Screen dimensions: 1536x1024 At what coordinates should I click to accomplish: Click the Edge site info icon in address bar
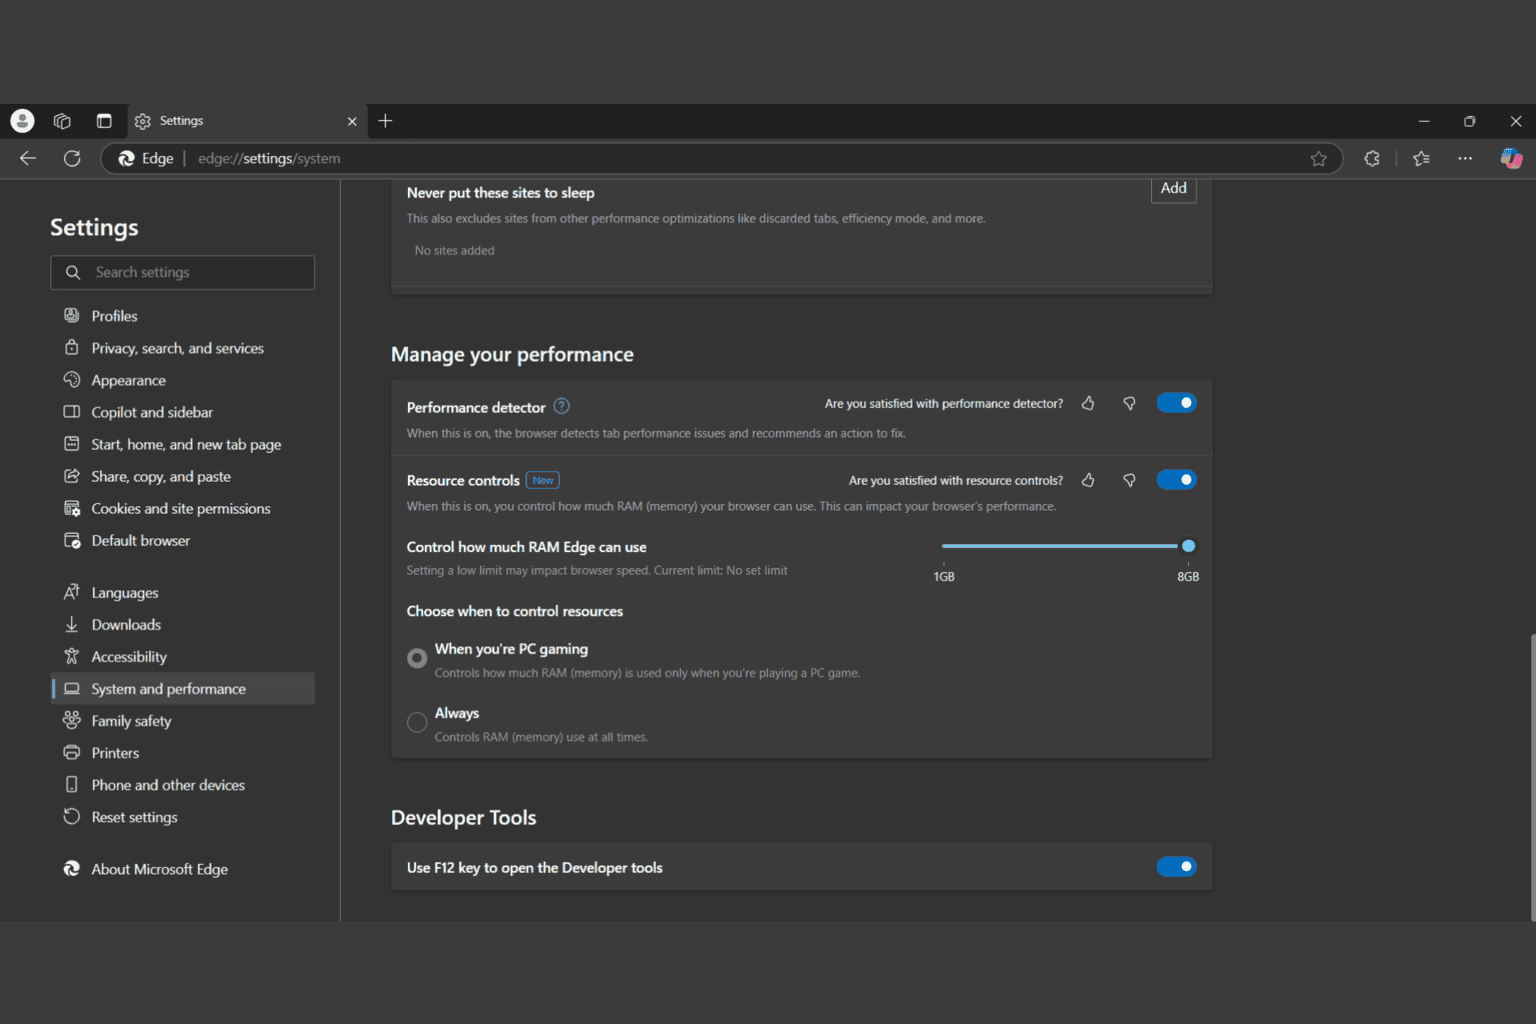pyautogui.click(x=146, y=158)
